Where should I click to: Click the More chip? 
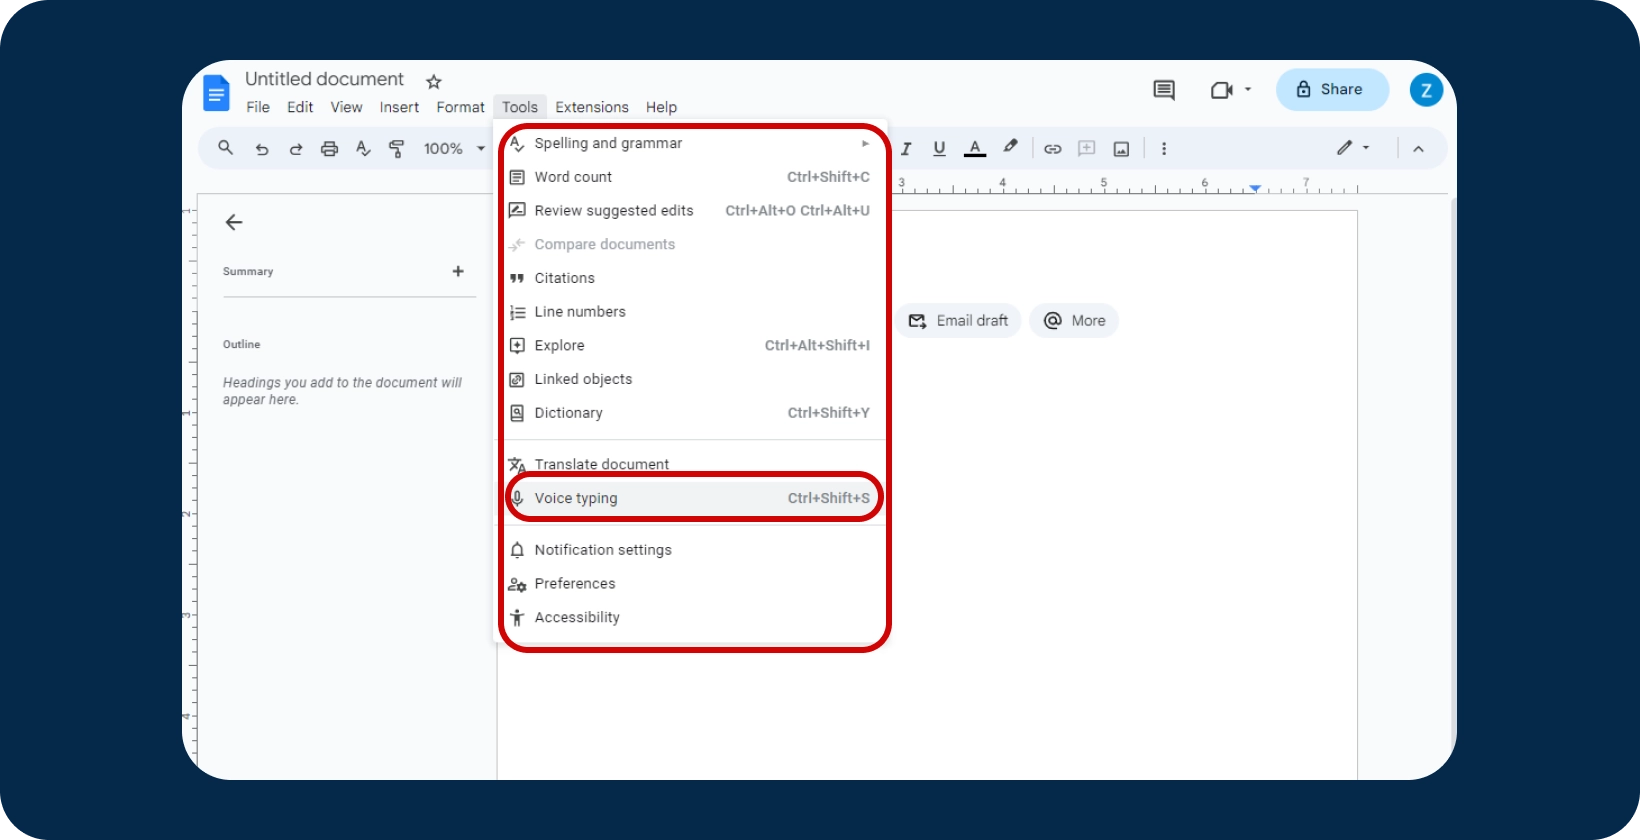pyautogui.click(x=1074, y=321)
